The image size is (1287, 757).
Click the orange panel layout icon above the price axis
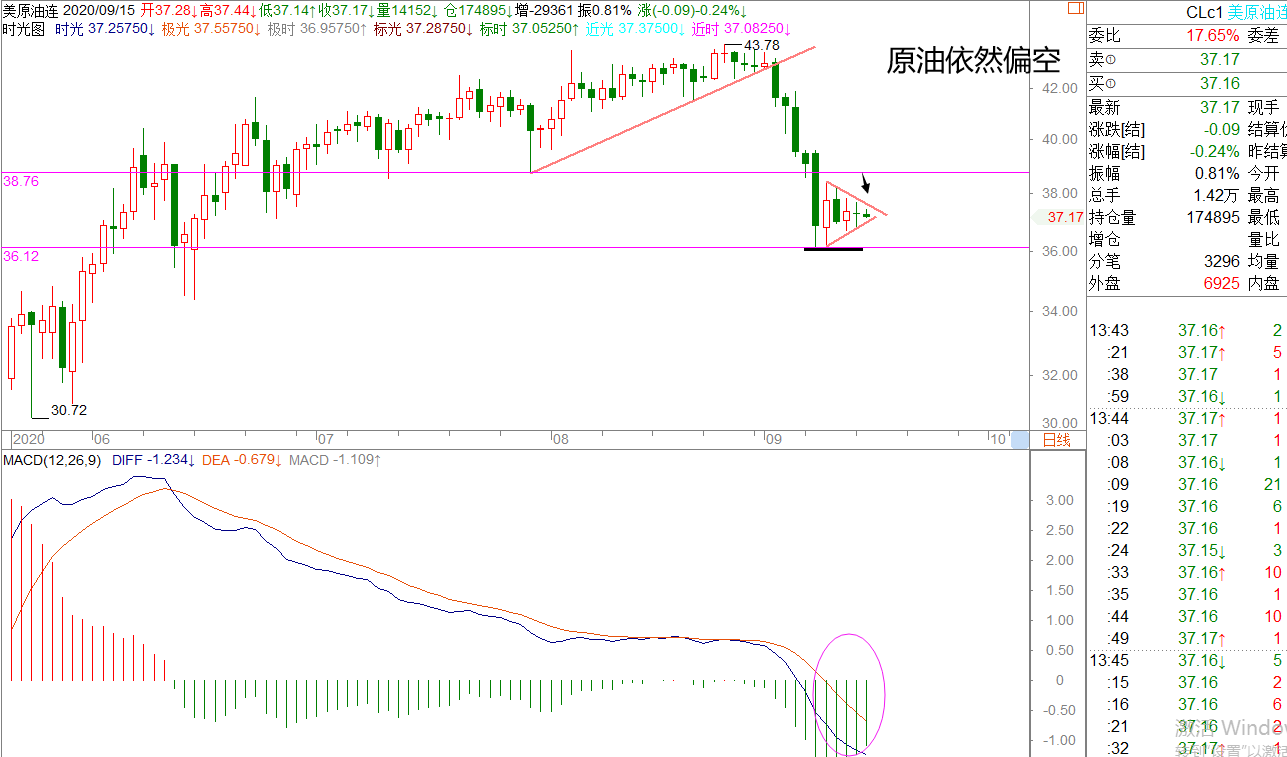point(1074,6)
